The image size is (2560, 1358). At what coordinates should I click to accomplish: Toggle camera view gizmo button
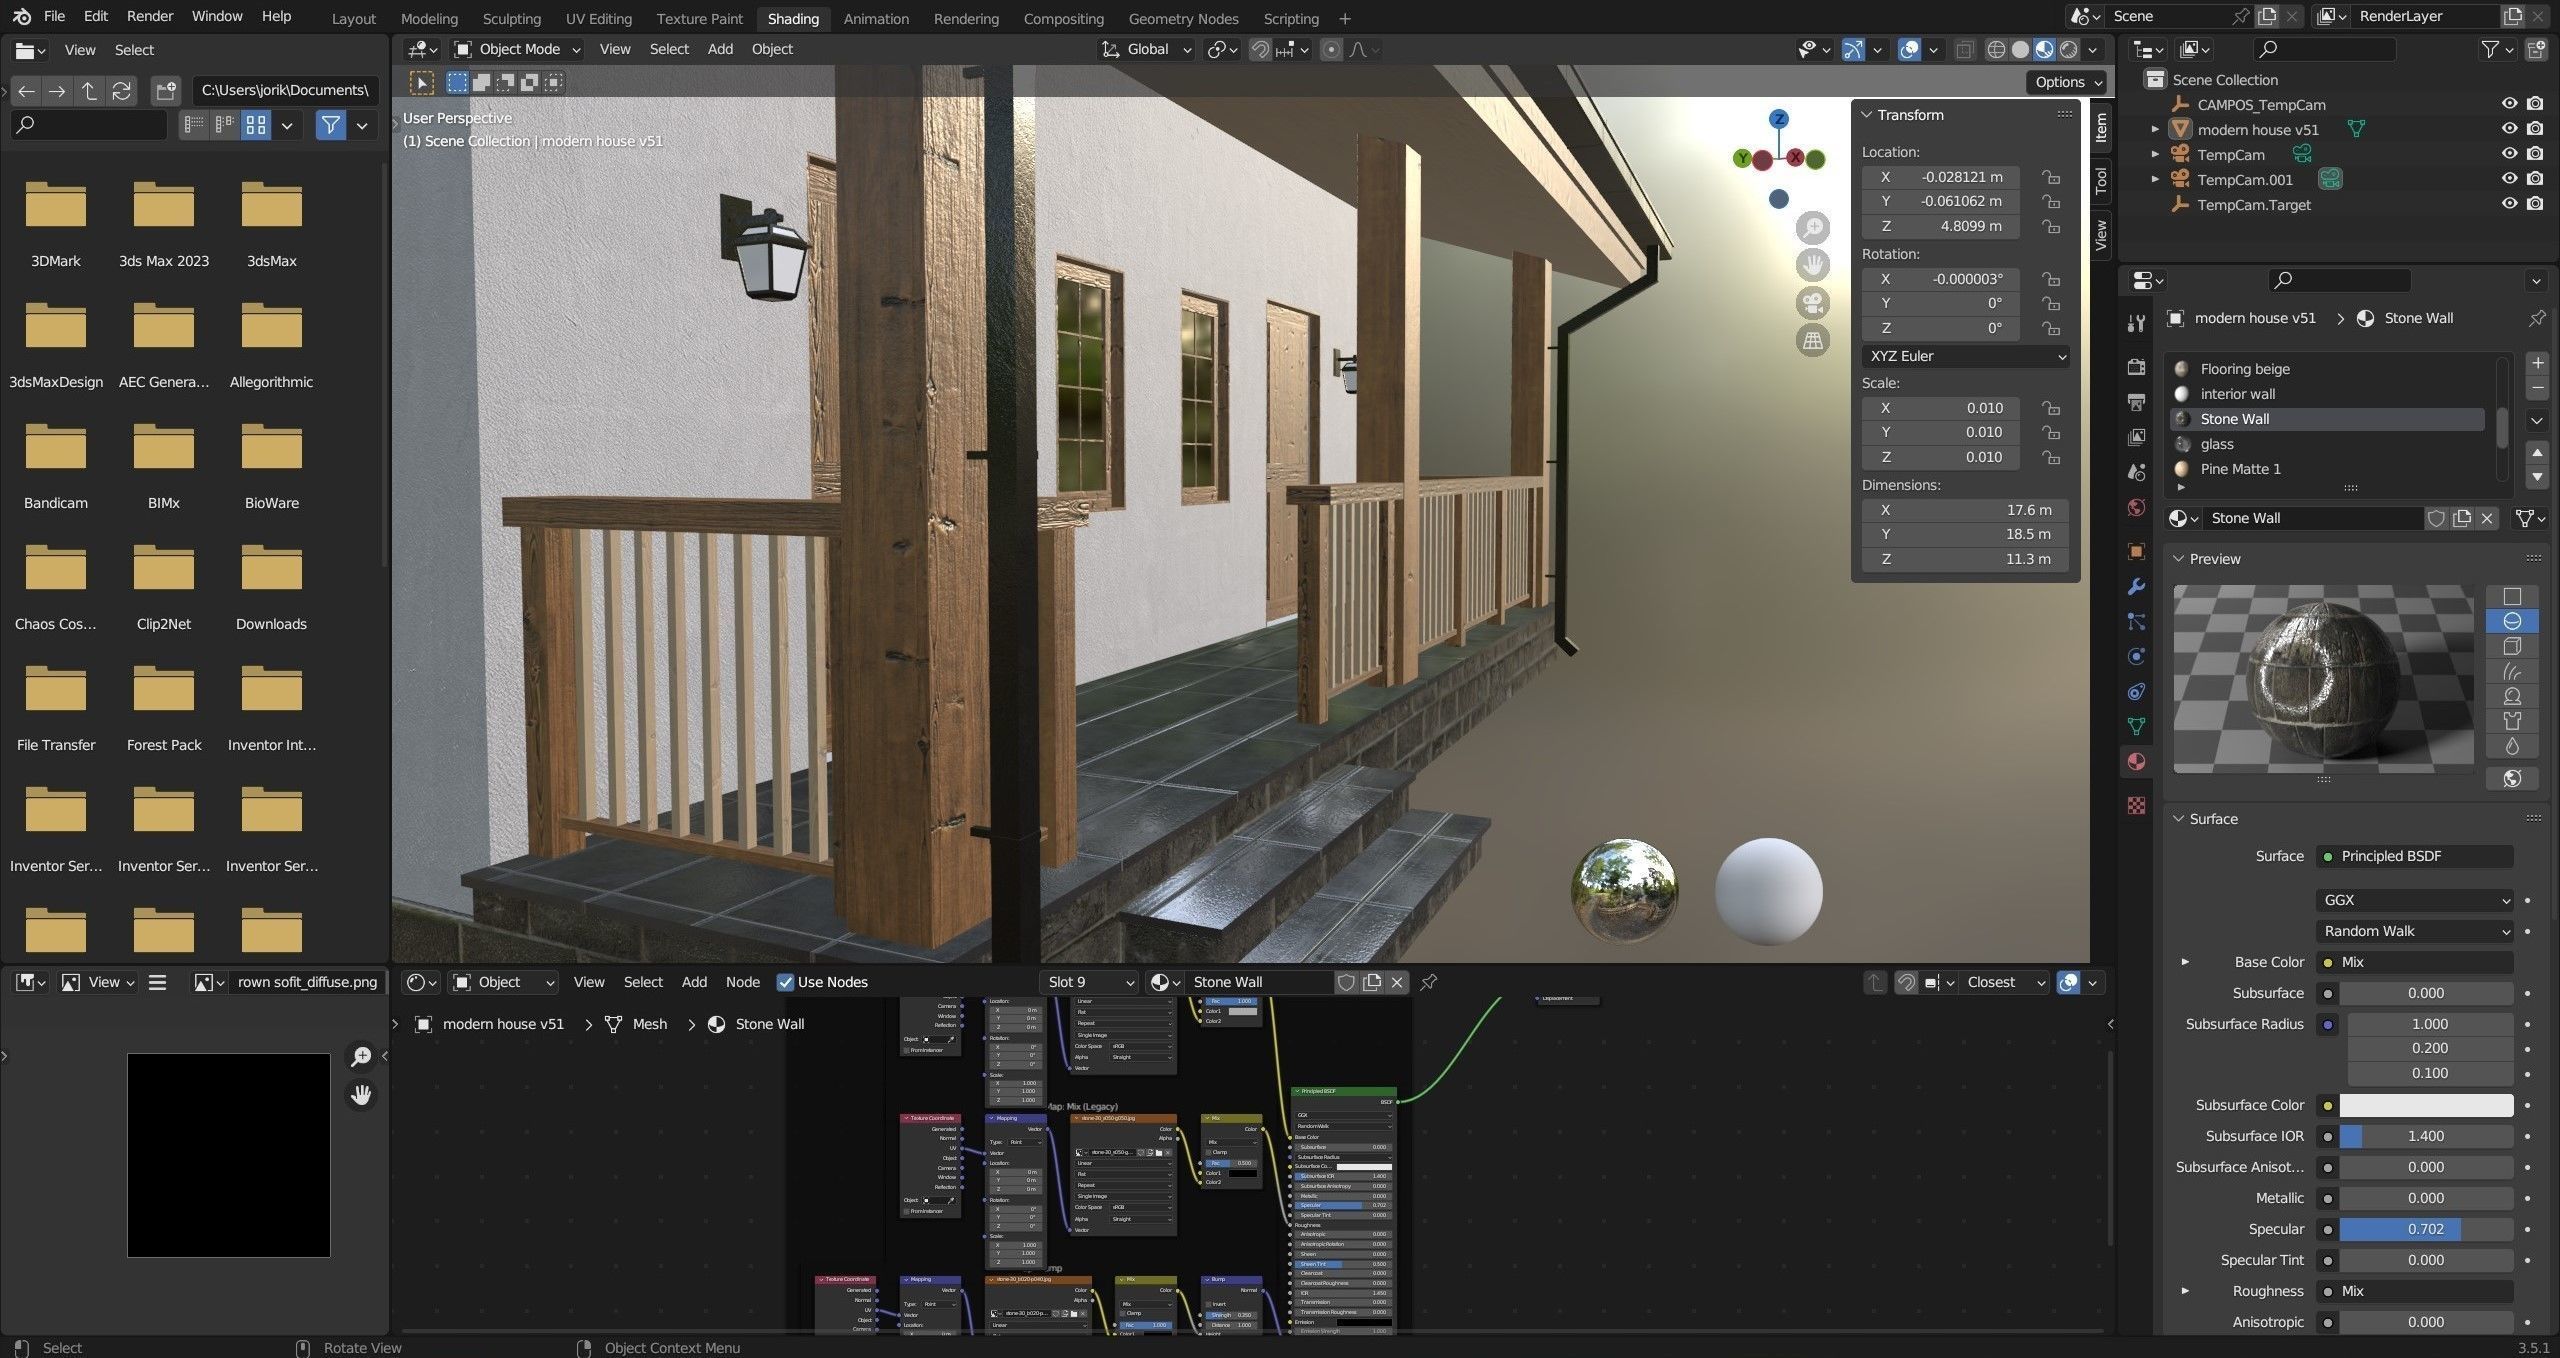click(x=1812, y=303)
